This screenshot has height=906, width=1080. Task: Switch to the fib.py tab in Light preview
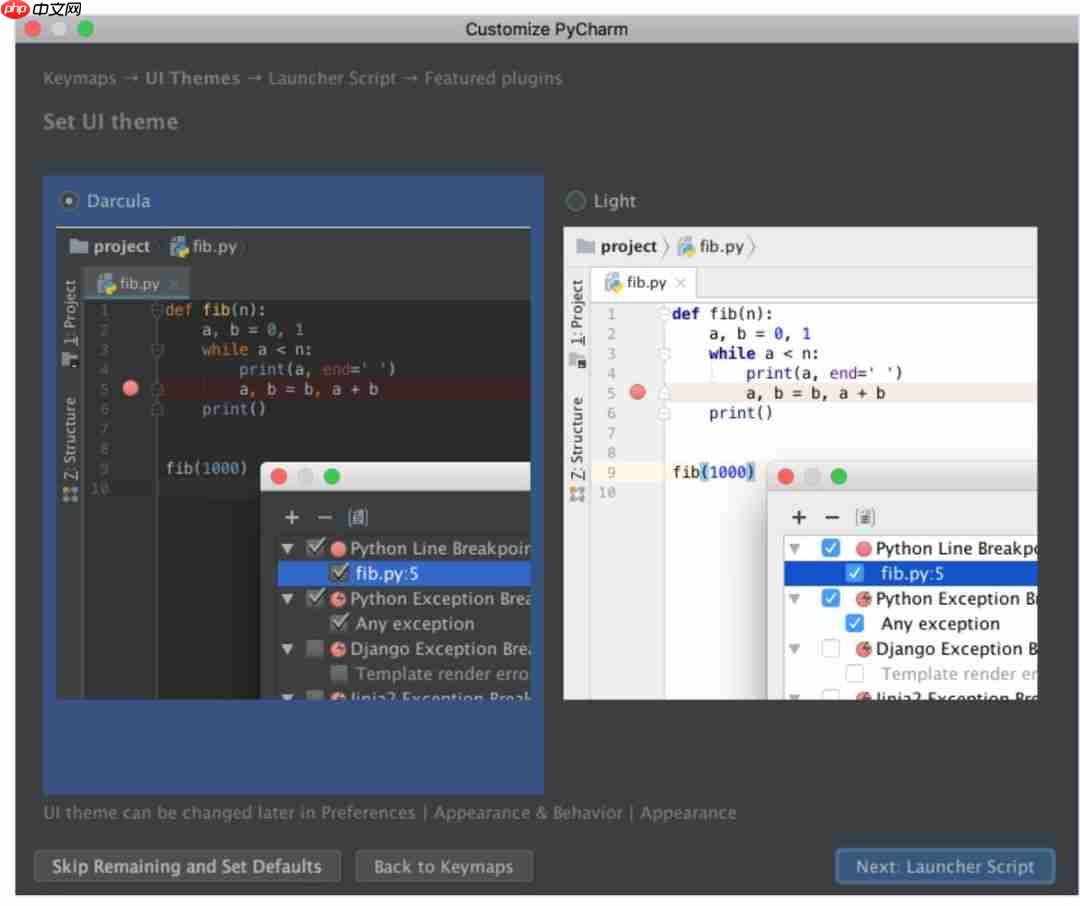point(645,283)
